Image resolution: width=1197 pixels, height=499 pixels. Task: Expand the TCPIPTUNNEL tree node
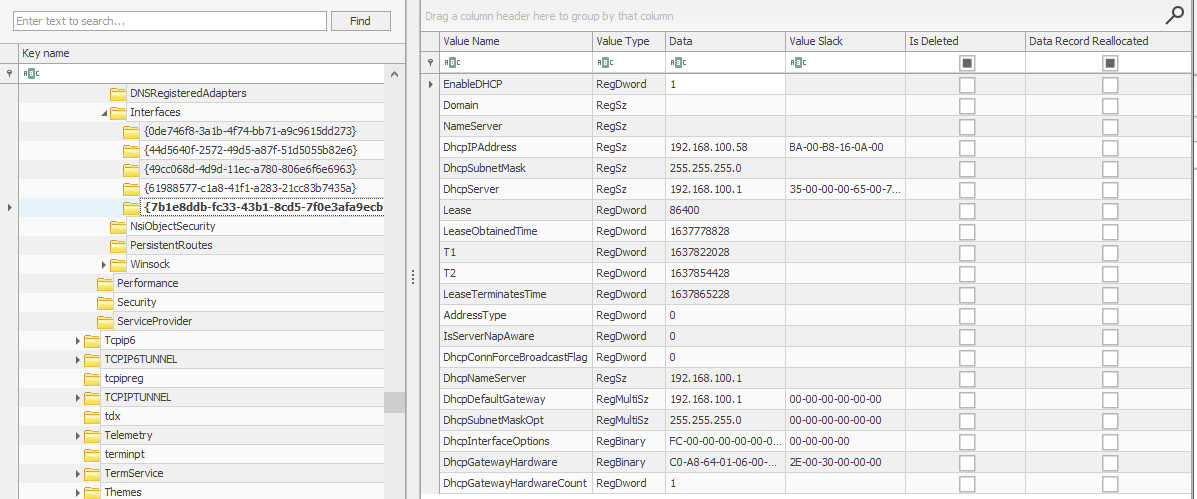(x=78, y=398)
